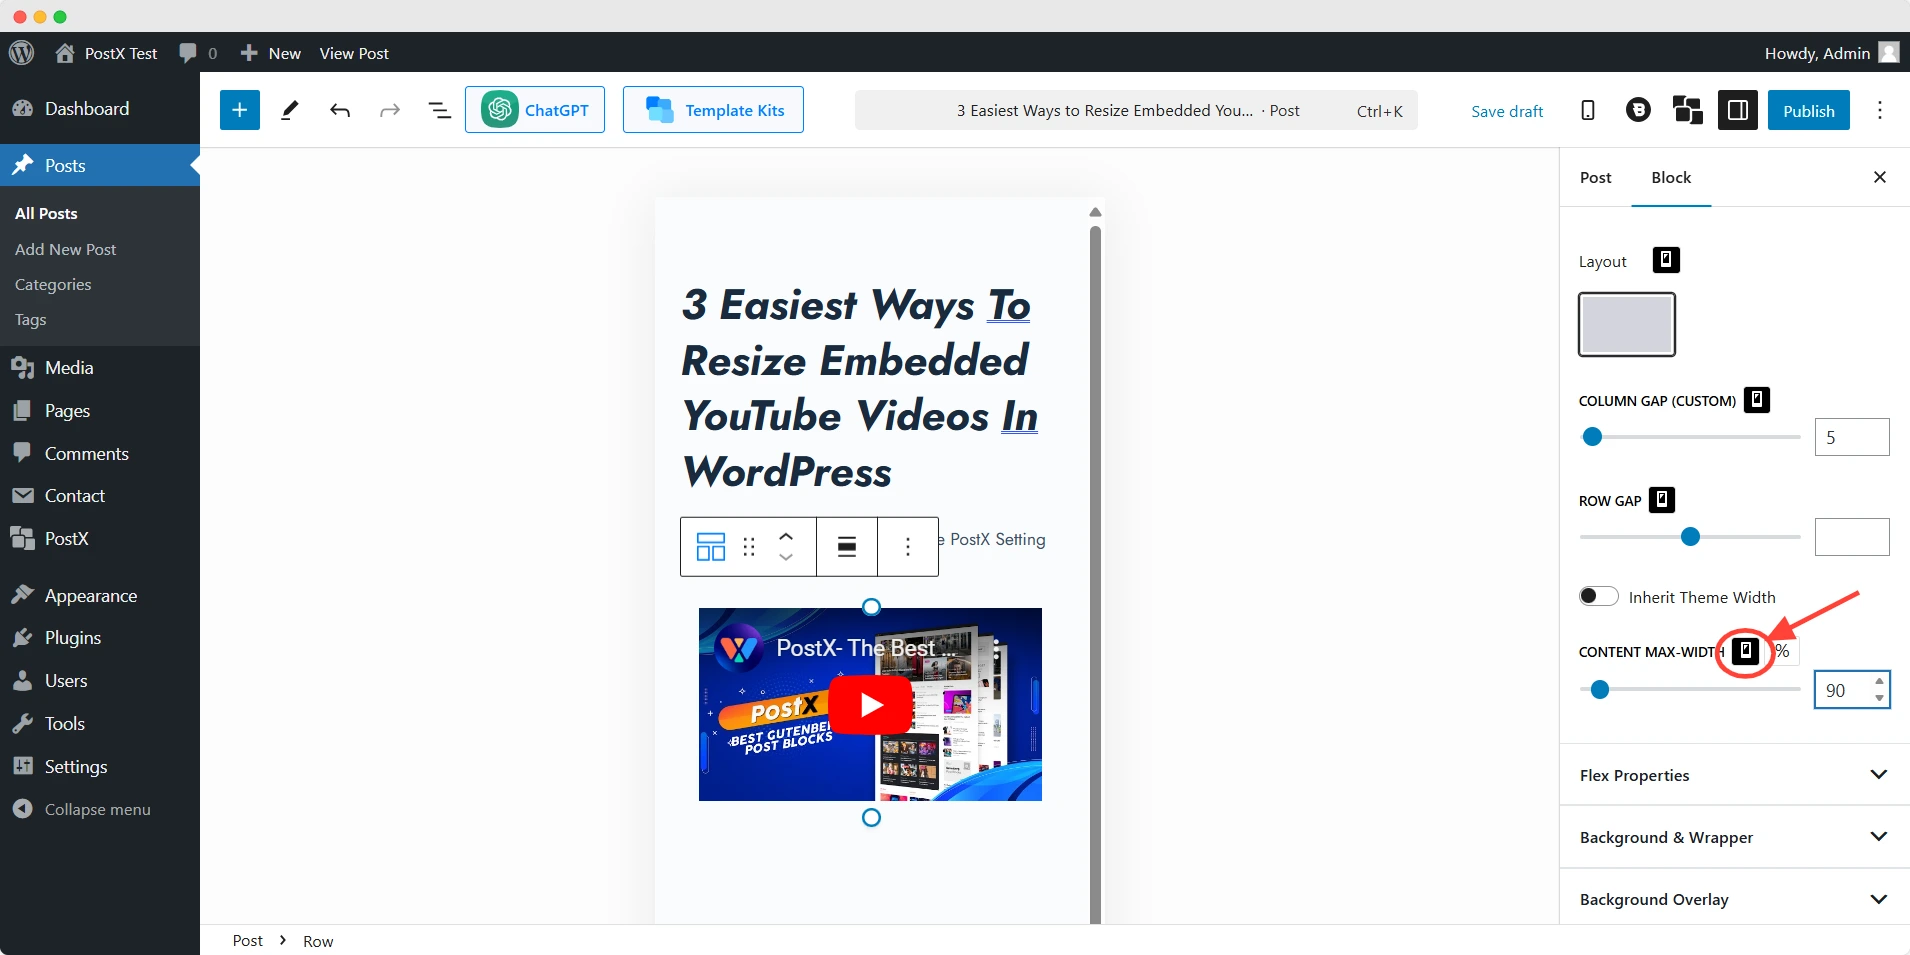This screenshot has height=955, width=1910.
Task: Open the Categories submenu link
Action: (53, 285)
